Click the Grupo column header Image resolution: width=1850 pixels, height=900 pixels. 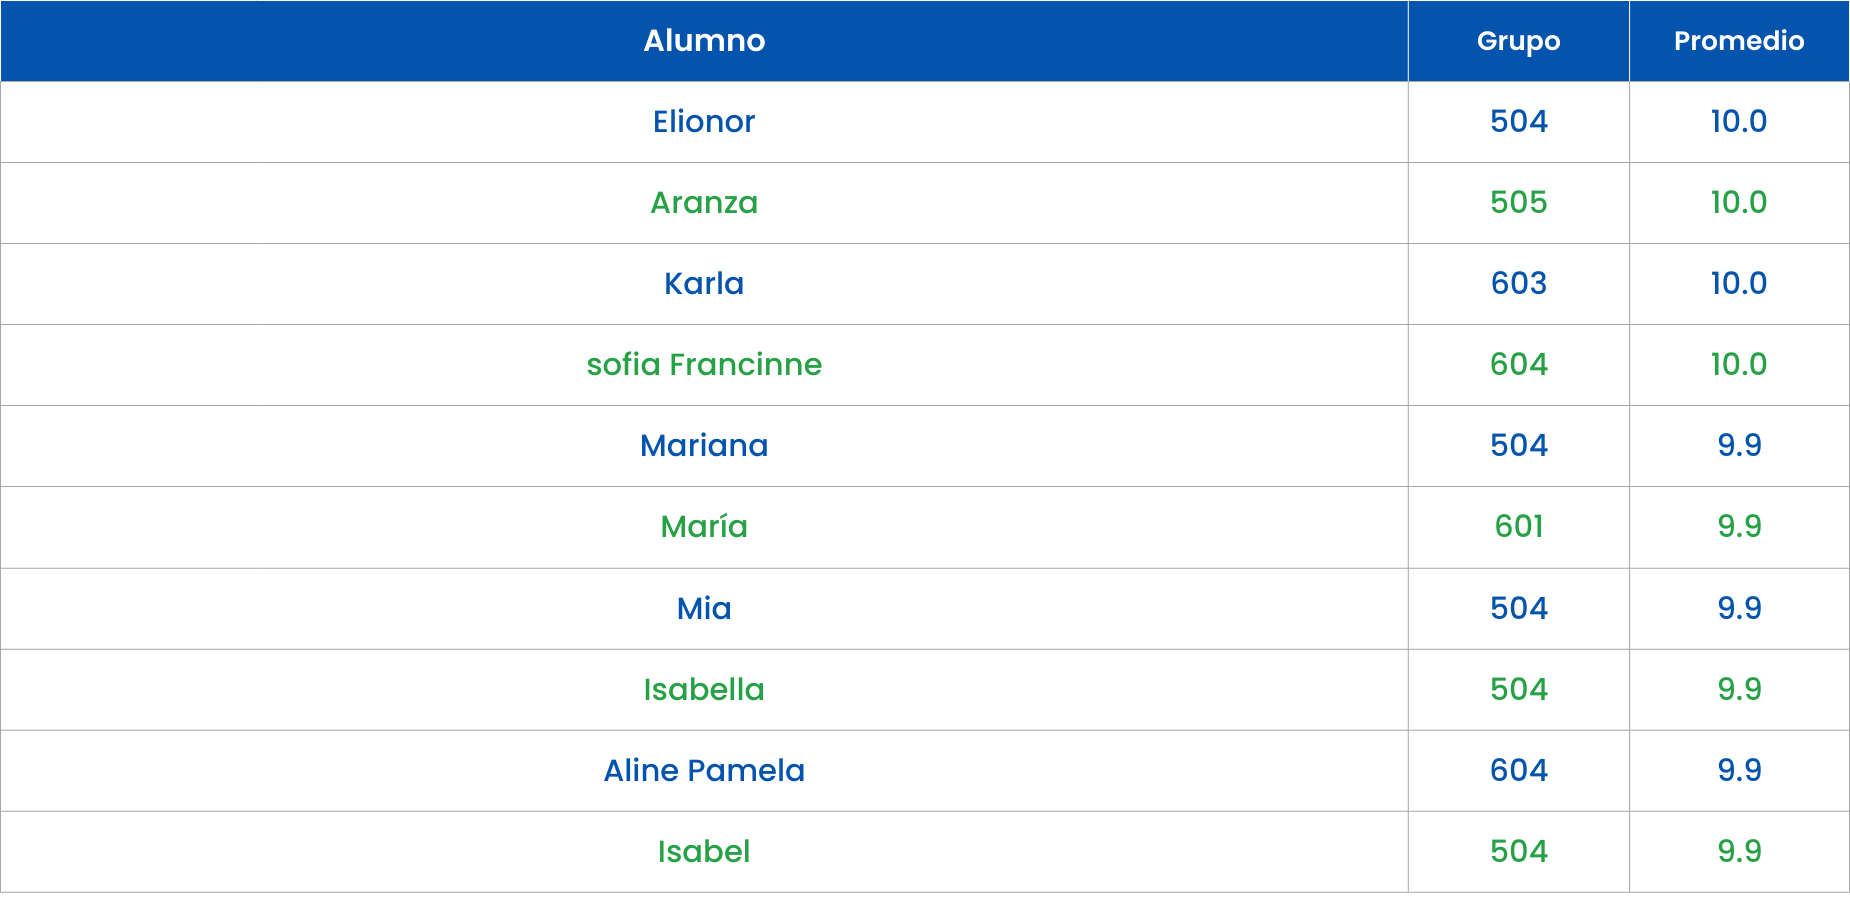(x=1518, y=41)
